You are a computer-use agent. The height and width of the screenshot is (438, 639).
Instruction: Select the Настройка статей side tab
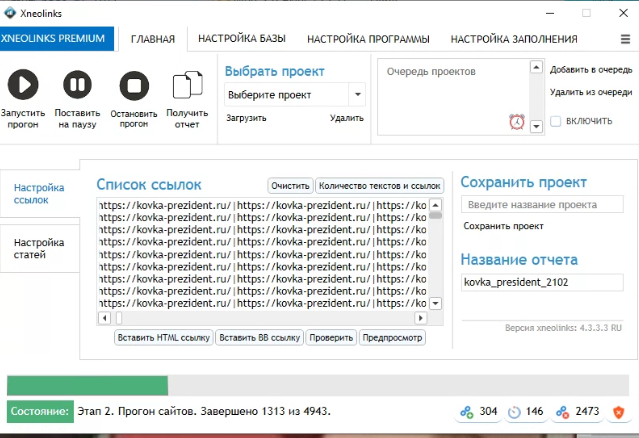pyautogui.click(x=39, y=249)
